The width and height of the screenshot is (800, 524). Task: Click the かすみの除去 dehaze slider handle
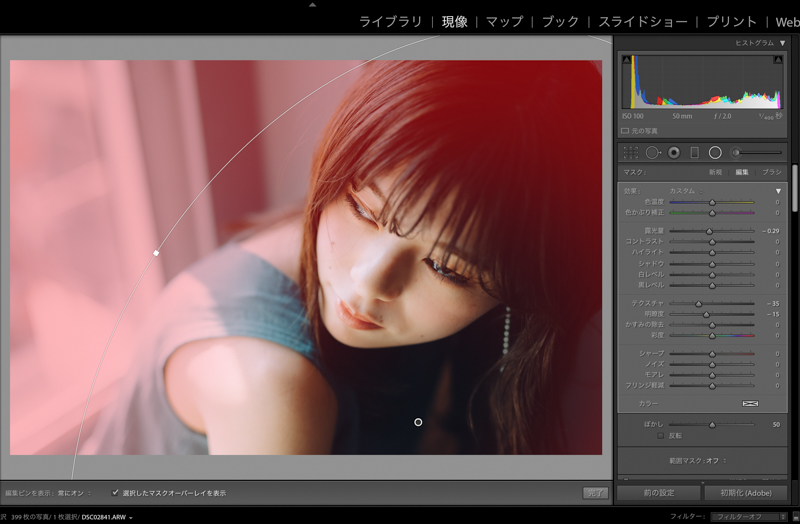pyautogui.click(x=712, y=325)
